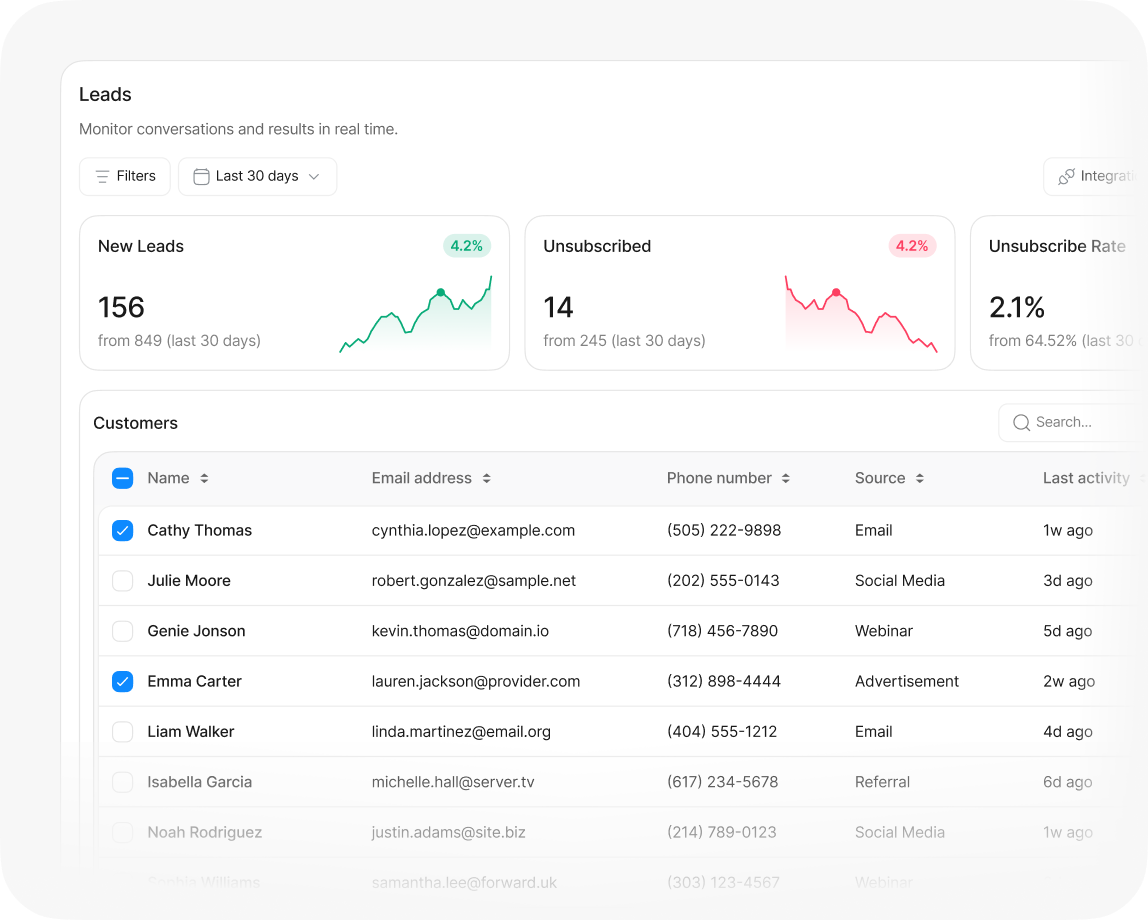Click the Name column header text

tap(168, 478)
